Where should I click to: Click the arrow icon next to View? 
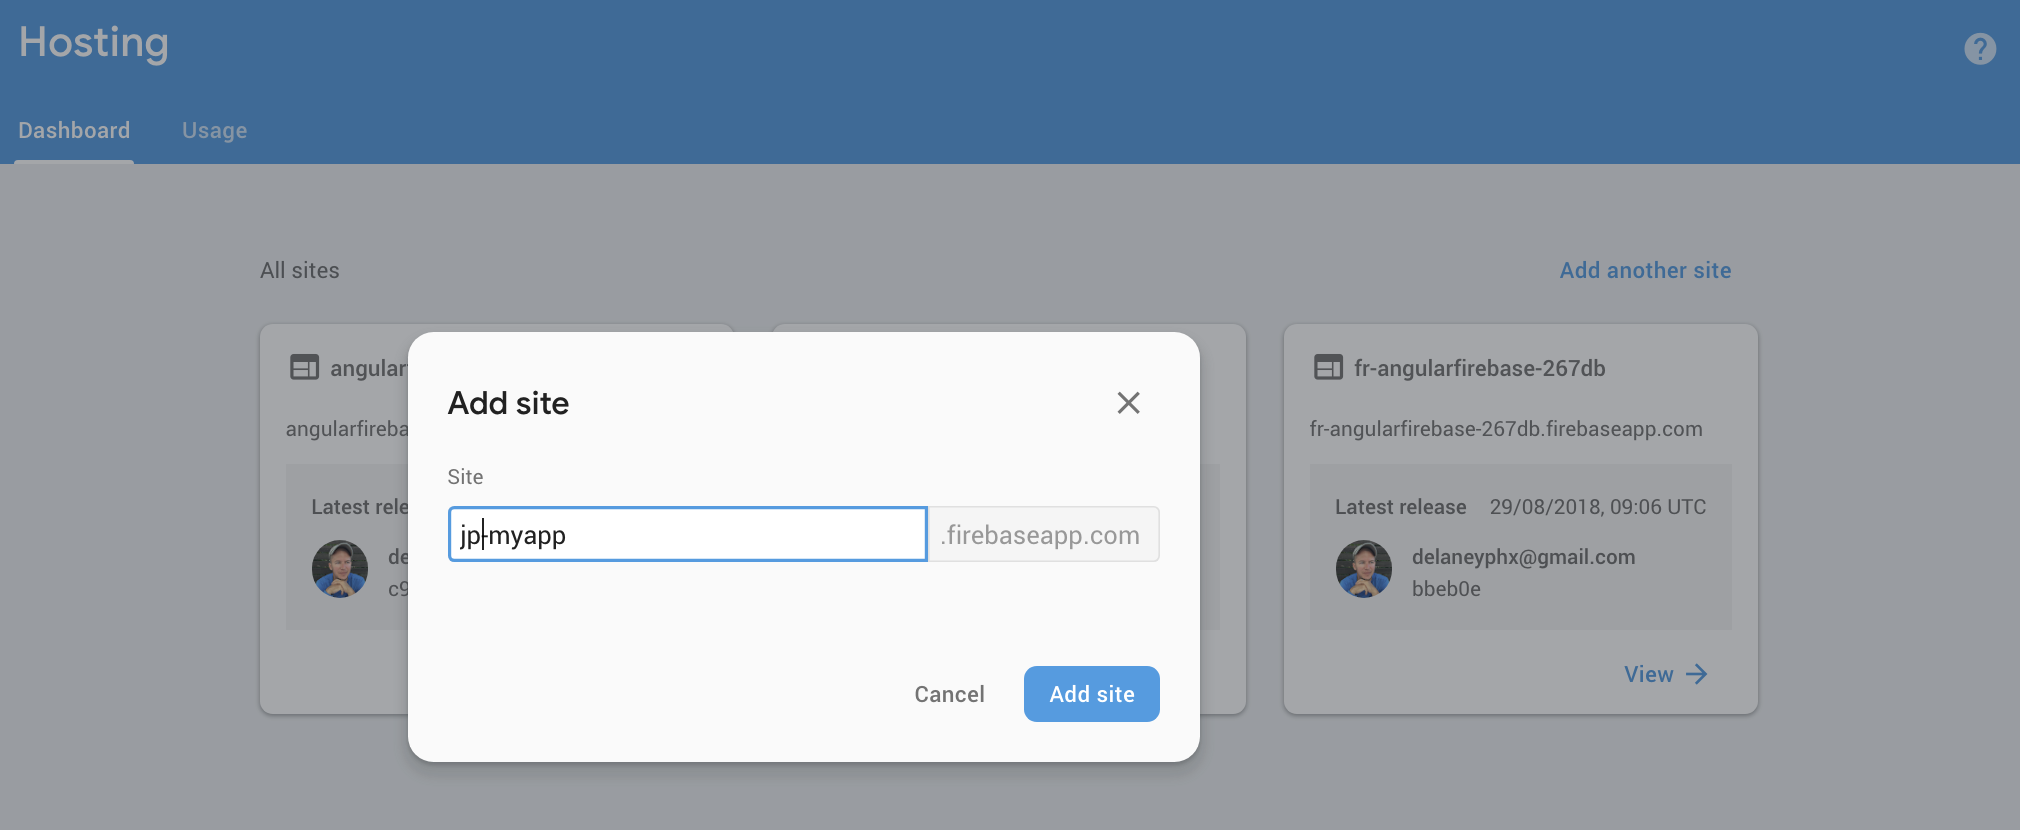(1697, 674)
